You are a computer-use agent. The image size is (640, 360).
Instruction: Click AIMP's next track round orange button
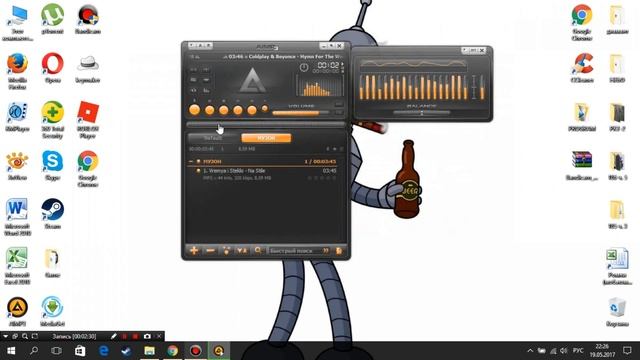pos(252,110)
